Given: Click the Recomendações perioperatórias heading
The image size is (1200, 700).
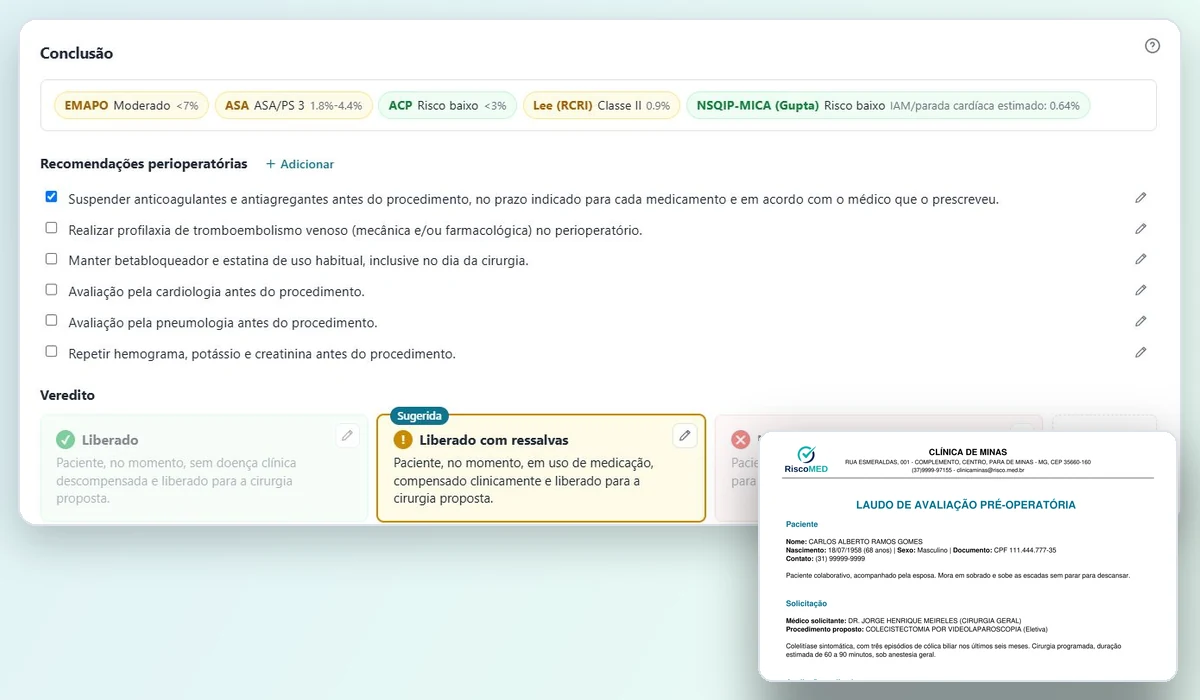Looking at the screenshot, I should 144,164.
